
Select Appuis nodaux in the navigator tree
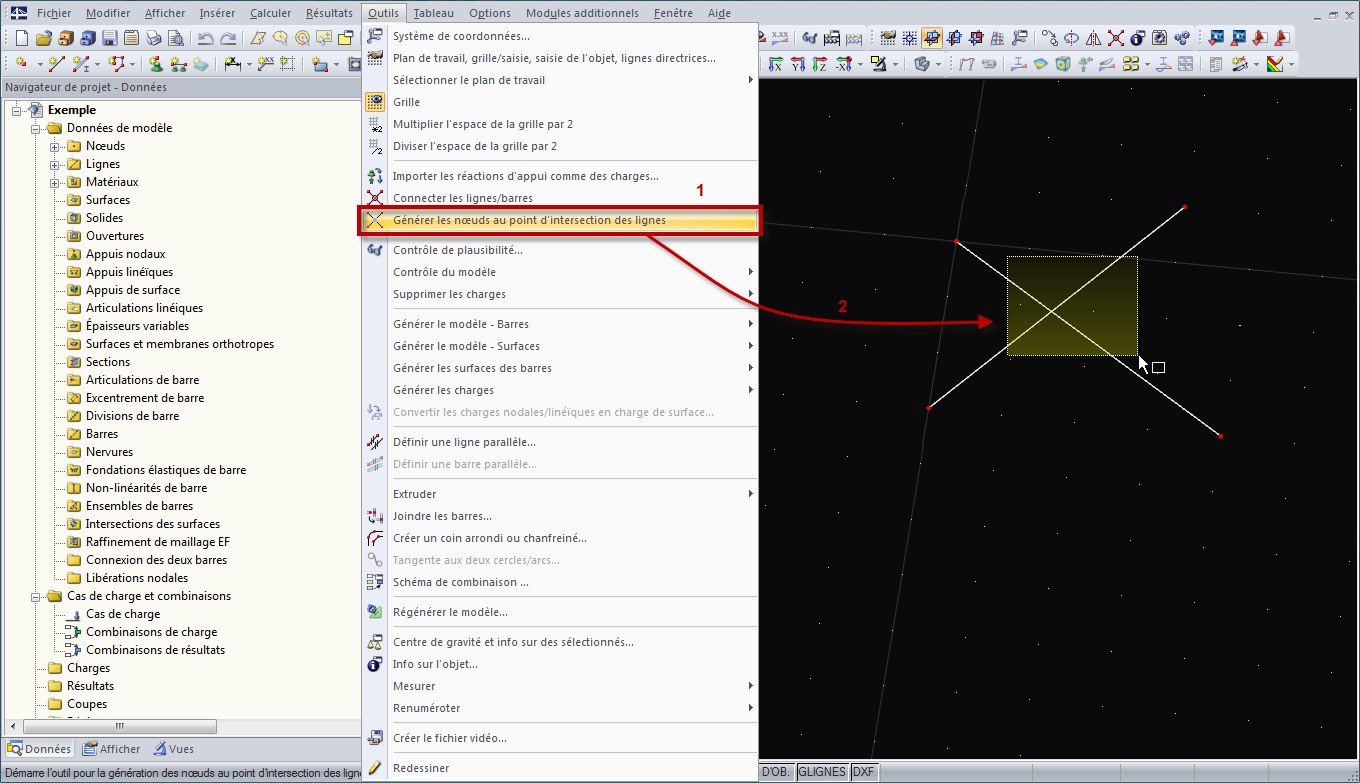(125, 254)
